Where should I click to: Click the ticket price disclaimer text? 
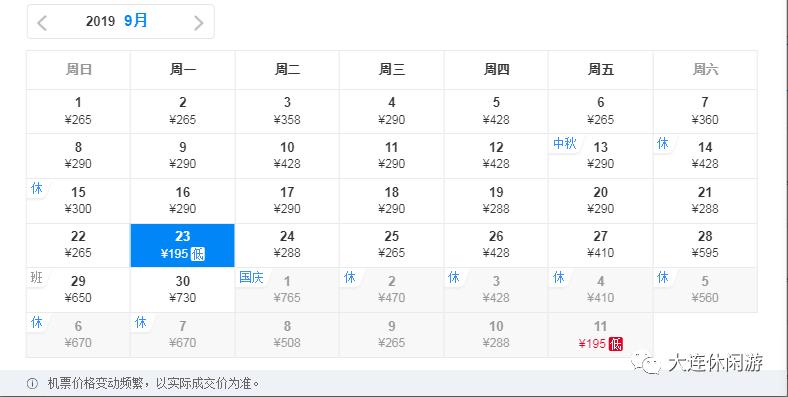[x=154, y=384]
